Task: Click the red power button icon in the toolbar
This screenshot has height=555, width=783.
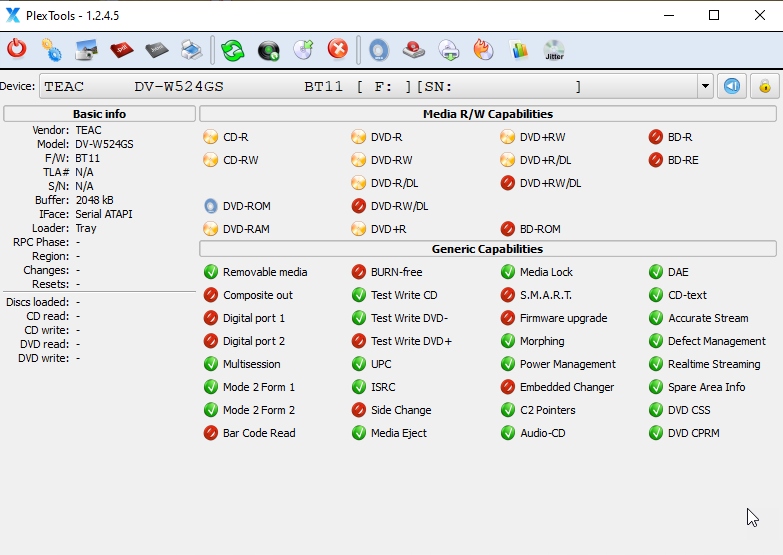Action: [x=16, y=49]
